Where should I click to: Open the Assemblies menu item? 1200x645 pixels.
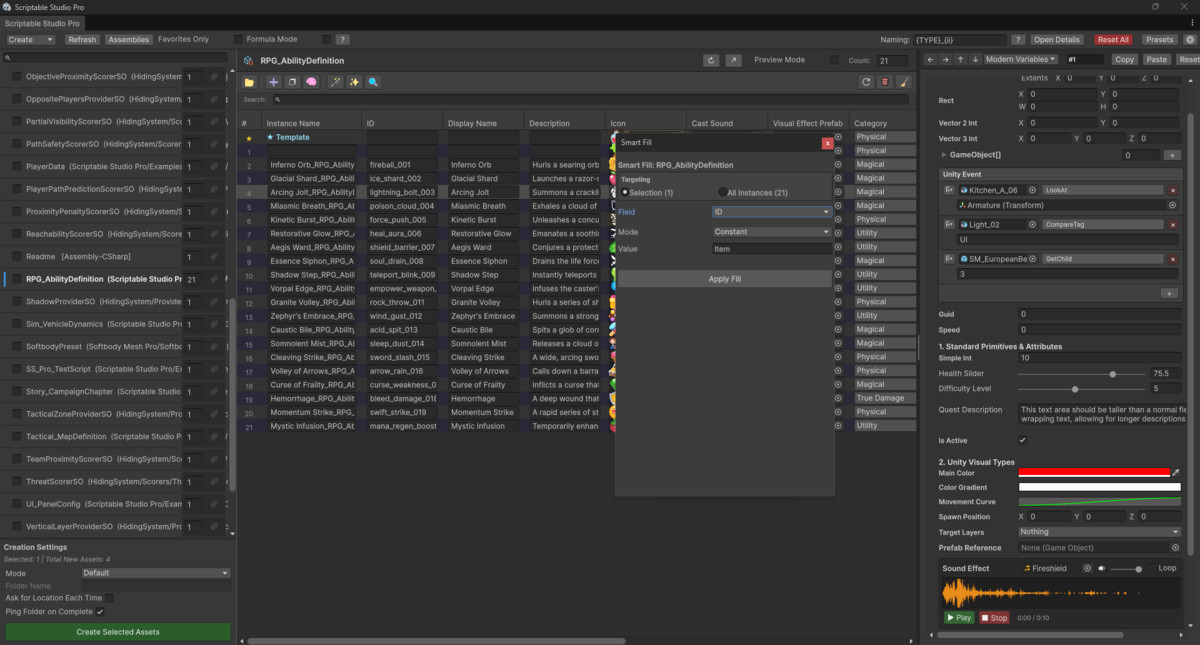pyautogui.click(x=128, y=39)
